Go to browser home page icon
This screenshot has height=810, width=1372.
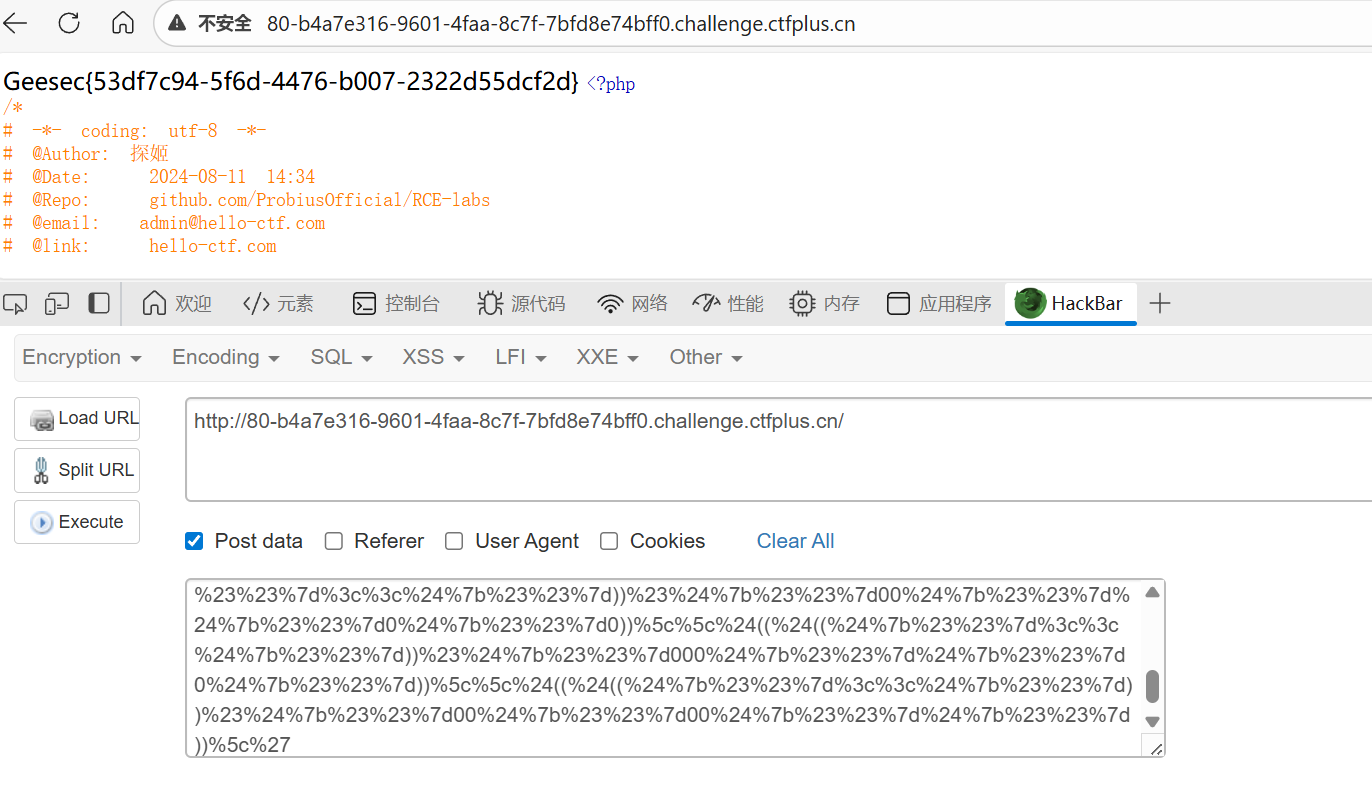click(x=122, y=23)
